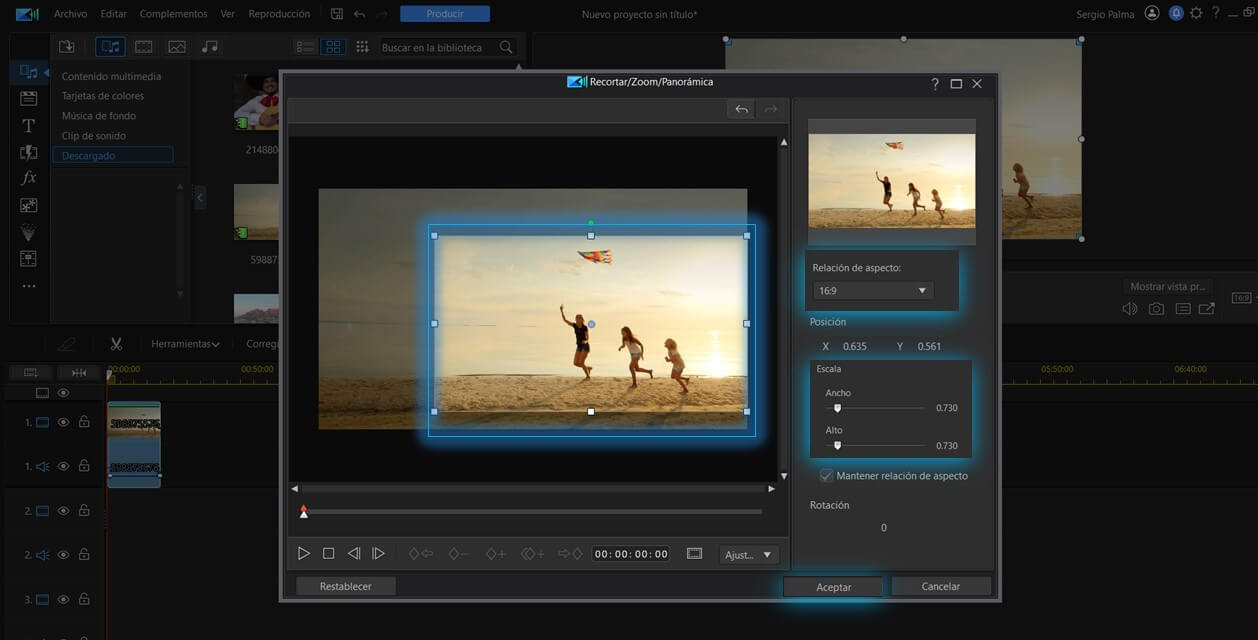Open the Ajust... zoom dropdown

pos(748,554)
